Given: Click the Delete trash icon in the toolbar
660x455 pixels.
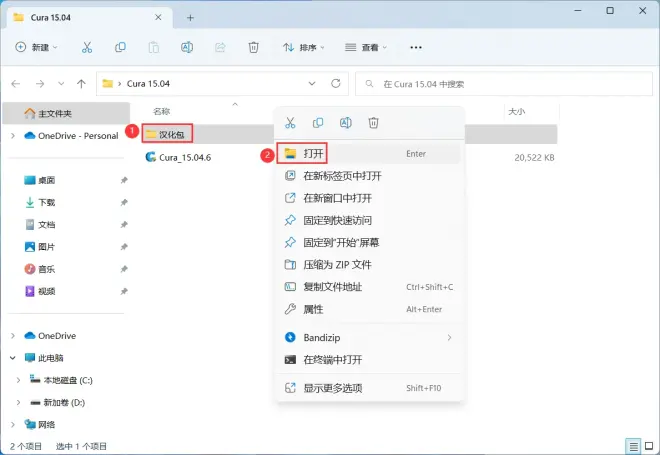Looking at the screenshot, I should pyautogui.click(x=253, y=47).
